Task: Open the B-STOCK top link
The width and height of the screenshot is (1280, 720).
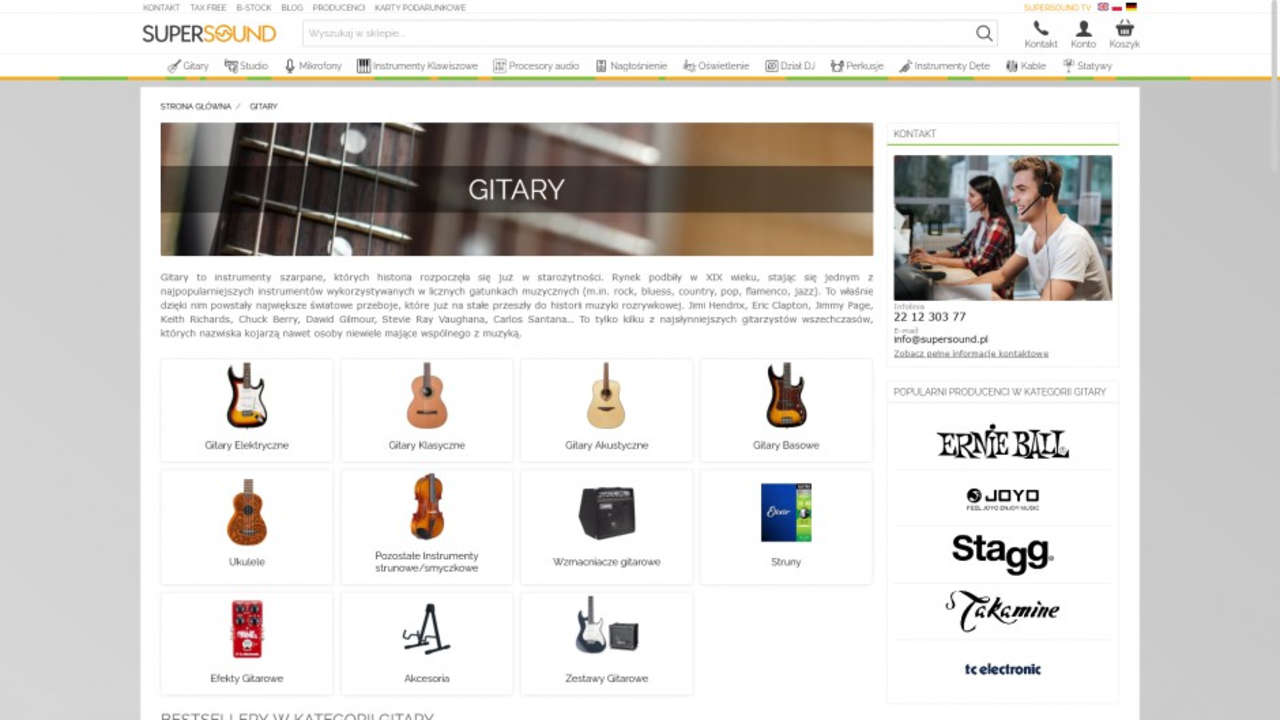Action: pyautogui.click(x=253, y=7)
